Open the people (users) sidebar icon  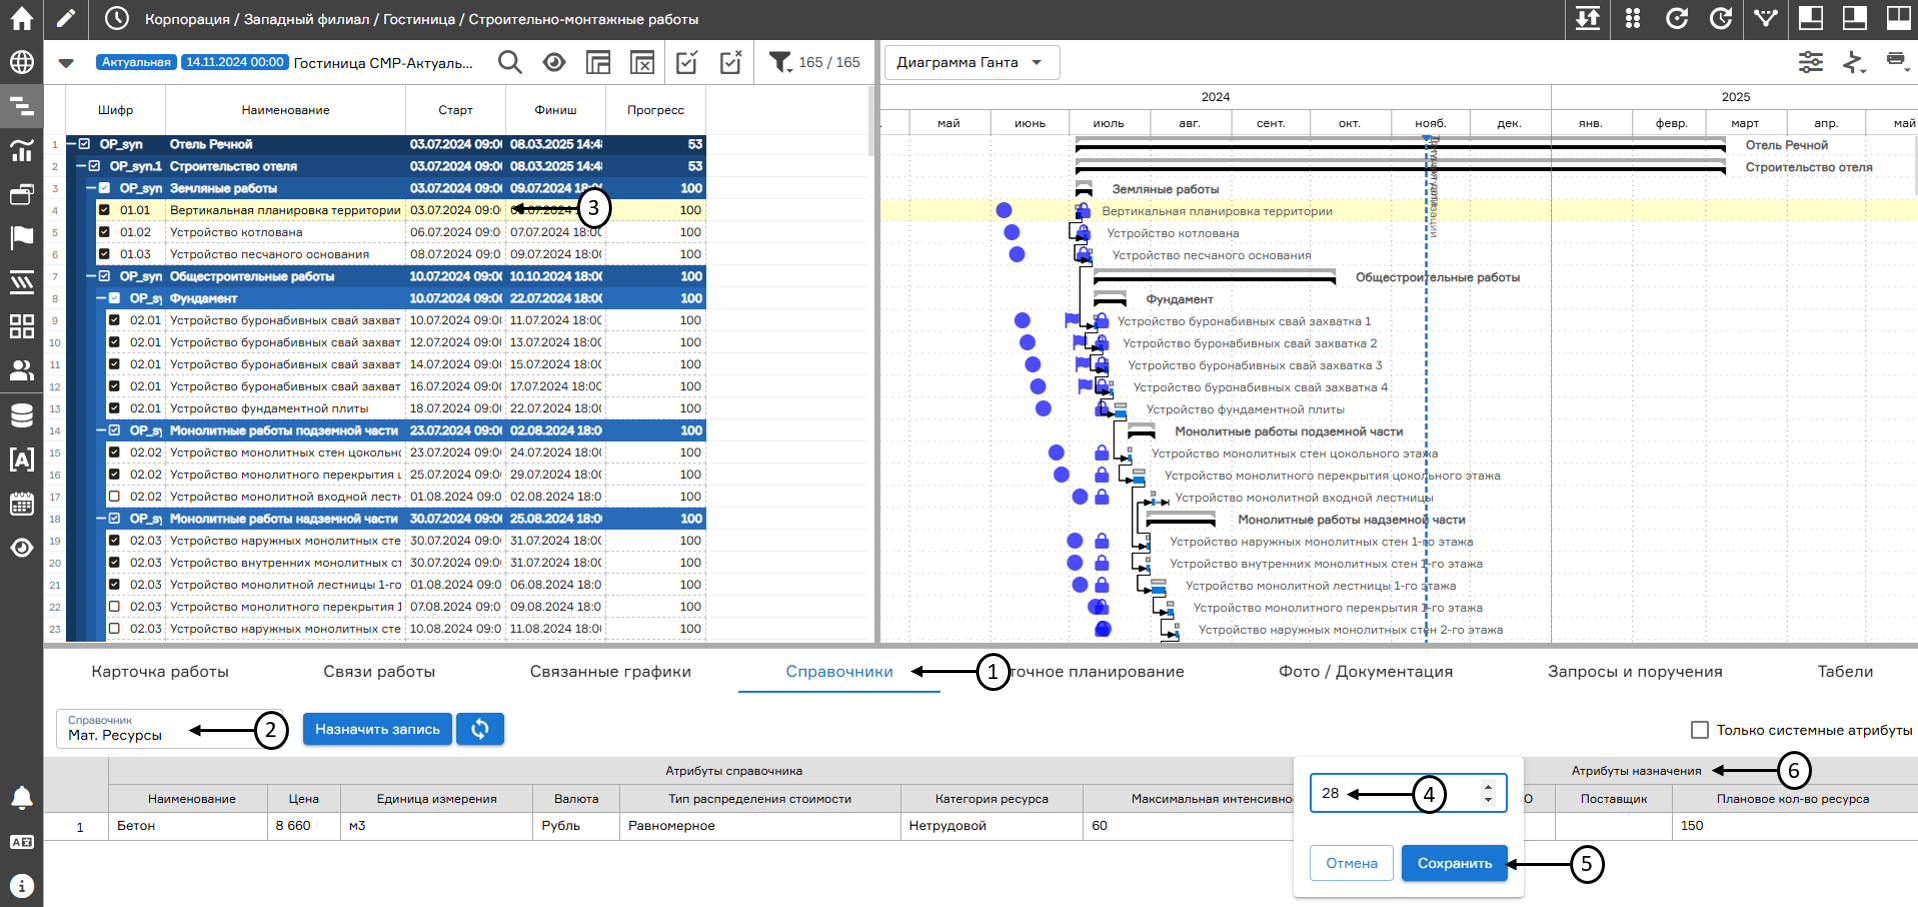point(21,370)
